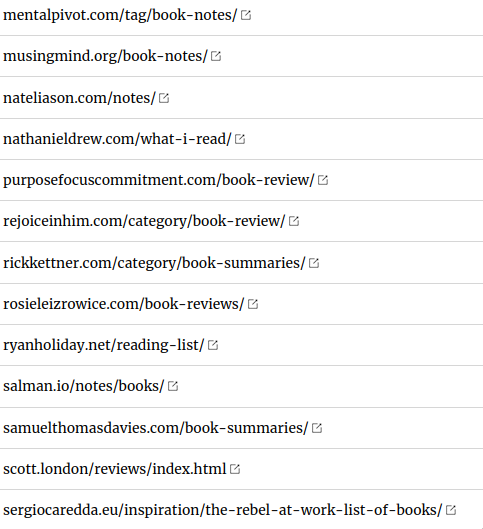
Task: Open external icon beside rickkettner.com/category/book-summaries/
Action: click(314, 263)
